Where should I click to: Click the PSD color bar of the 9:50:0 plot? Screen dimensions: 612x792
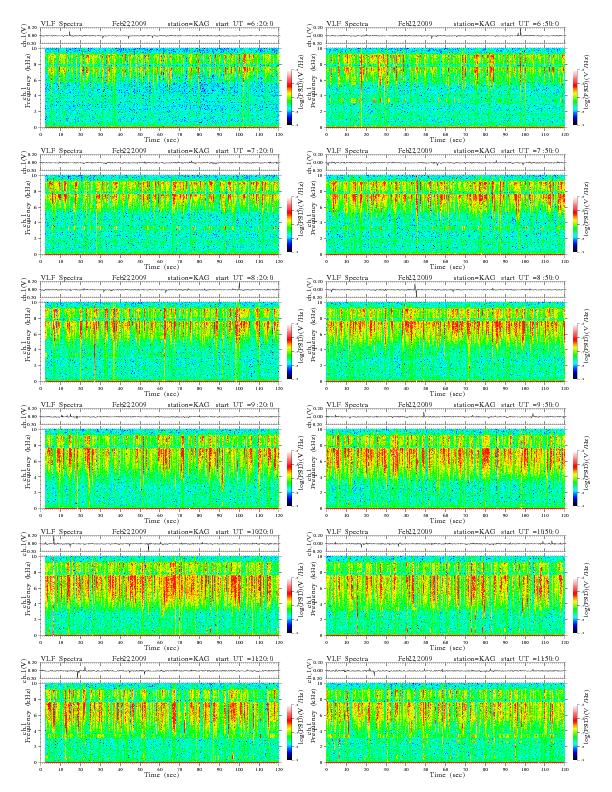pos(576,479)
